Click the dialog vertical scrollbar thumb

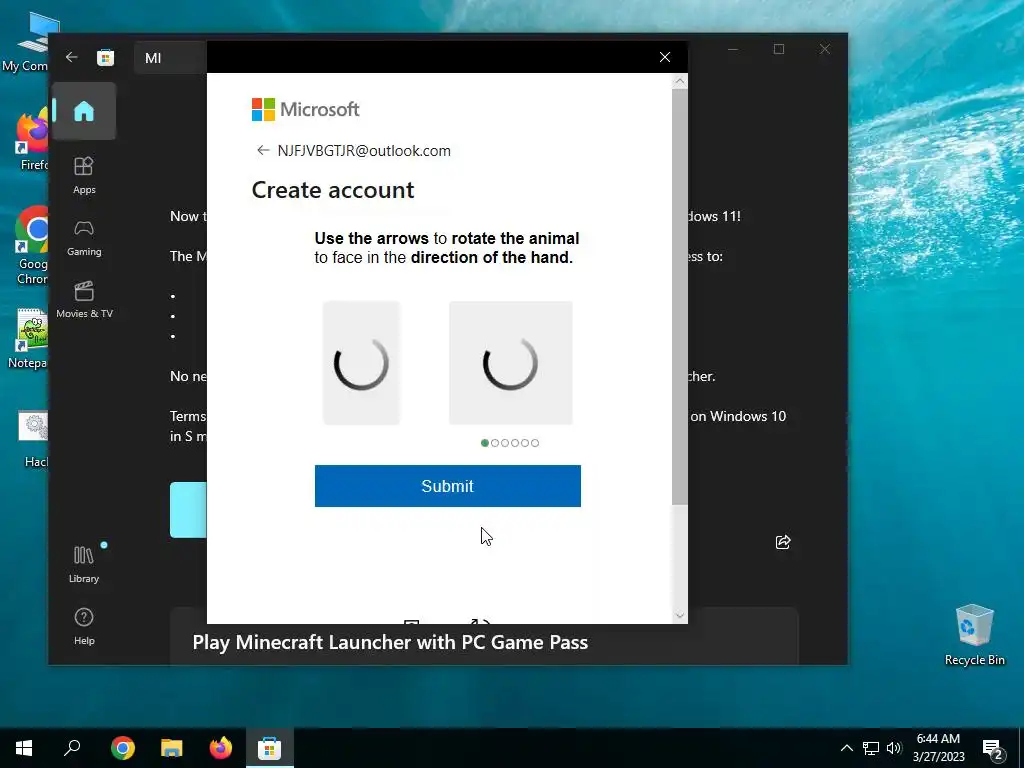(x=679, y=296)
